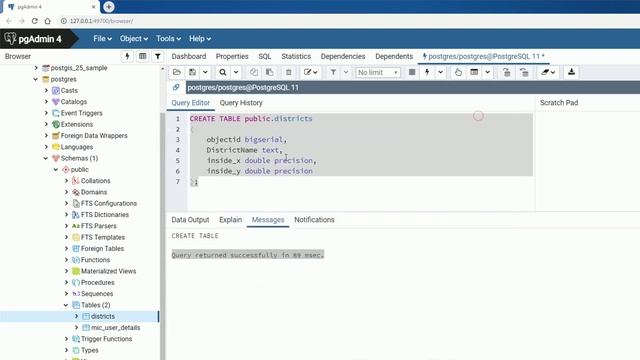Switch to the Notifications tab
This screenshot has height=360, width=640.
pos(314,220)
